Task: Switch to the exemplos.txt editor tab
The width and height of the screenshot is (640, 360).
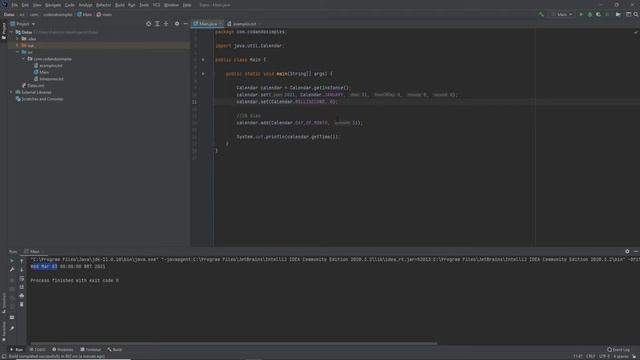Action: coord(244,24)
